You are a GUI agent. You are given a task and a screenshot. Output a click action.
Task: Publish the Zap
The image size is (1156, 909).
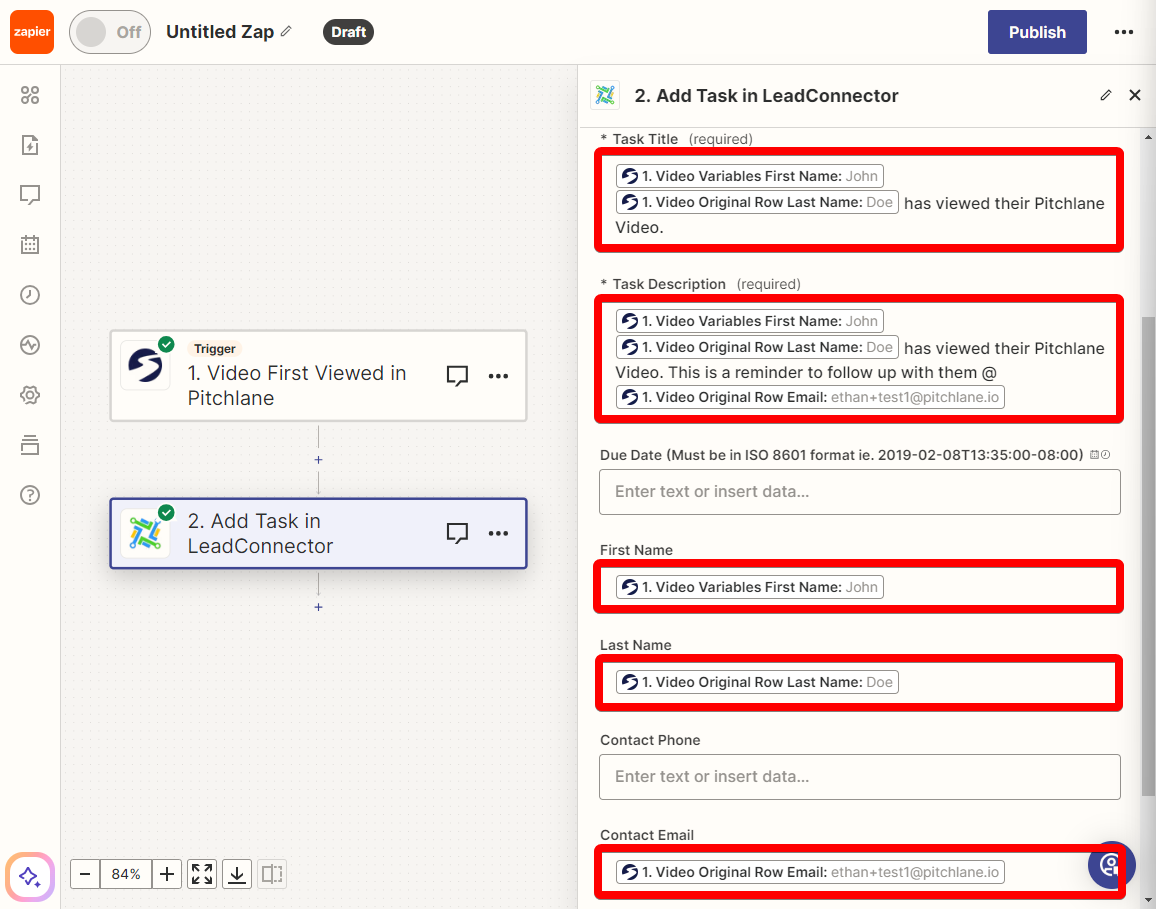point(1037,32)
